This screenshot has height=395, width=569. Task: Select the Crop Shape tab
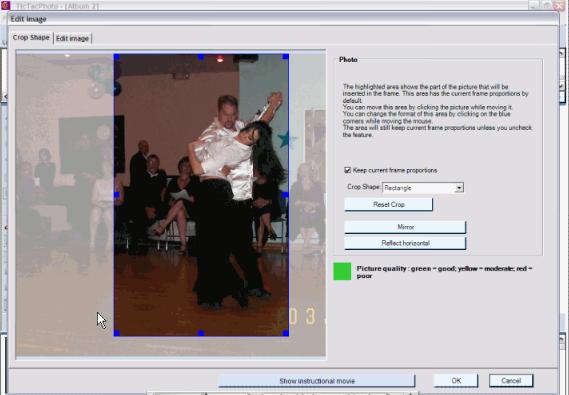31,38
